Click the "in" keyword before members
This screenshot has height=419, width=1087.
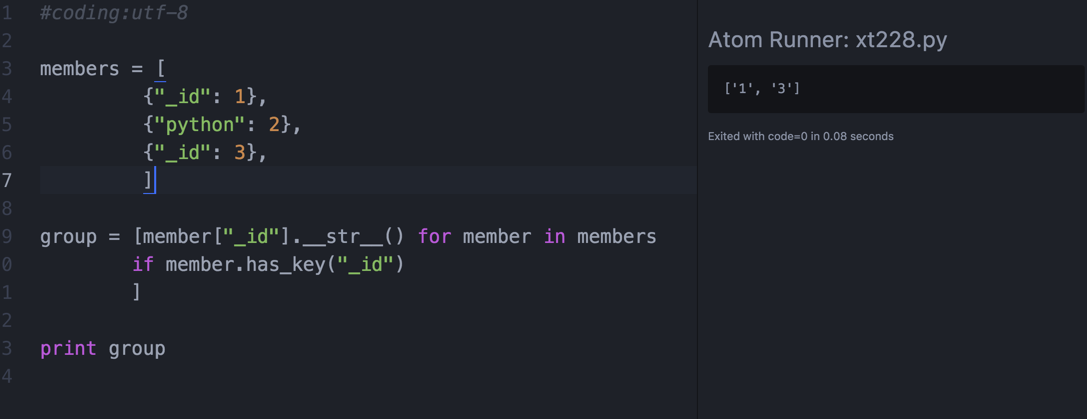pyautogui.click(x=555, y=237)
